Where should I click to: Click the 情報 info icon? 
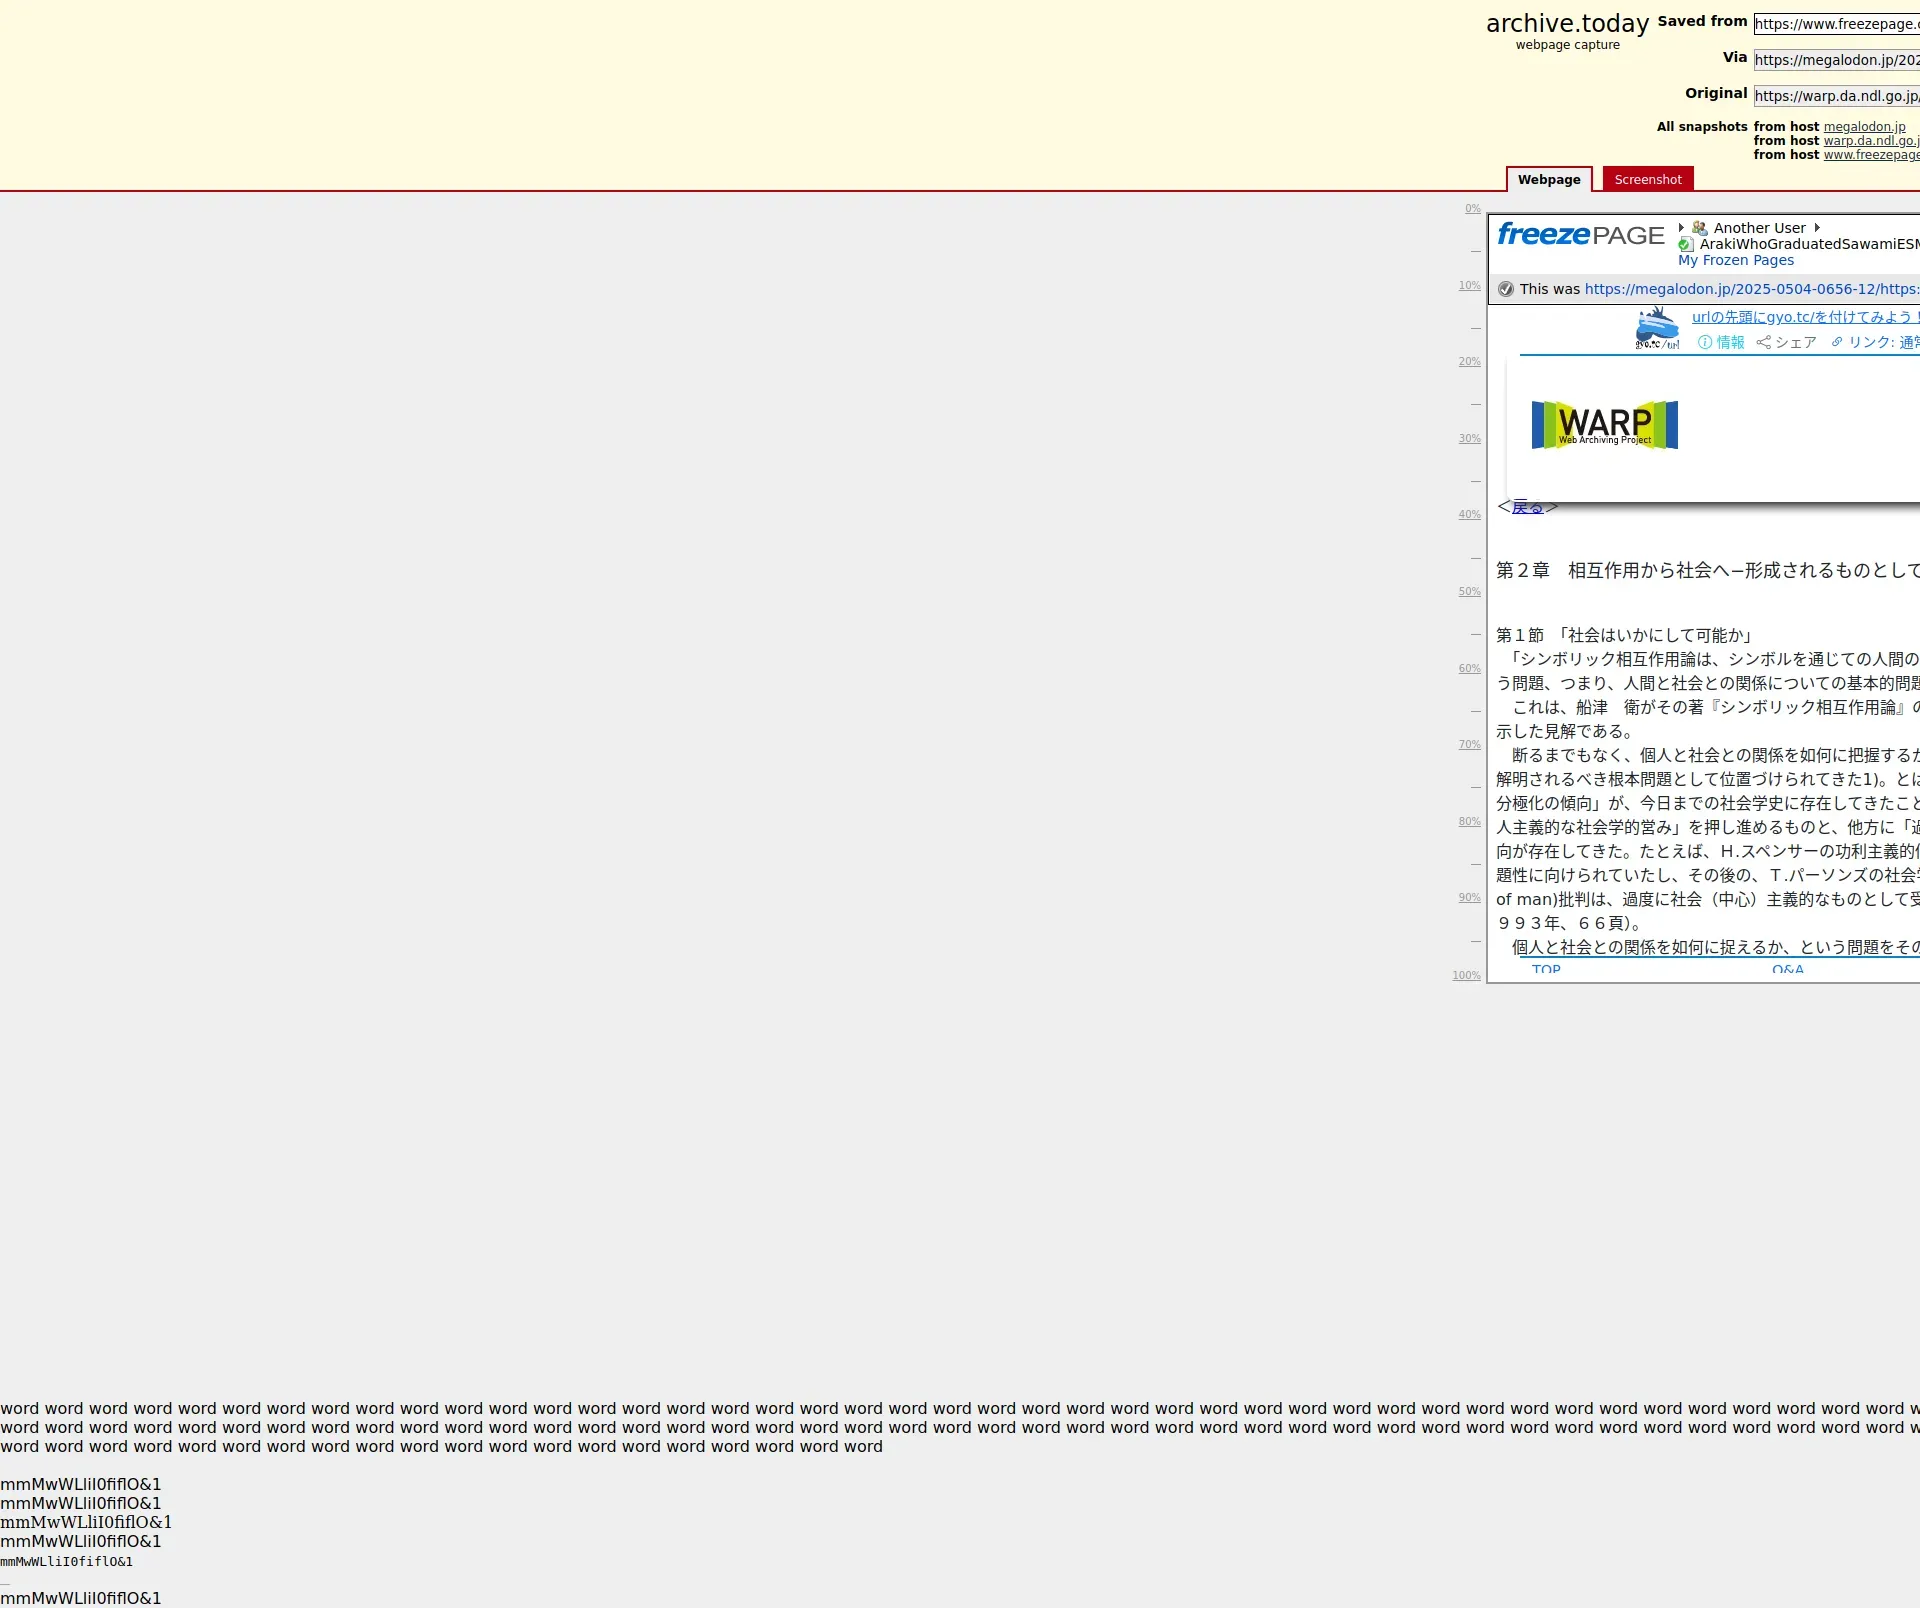click(x=1705, y=342)
